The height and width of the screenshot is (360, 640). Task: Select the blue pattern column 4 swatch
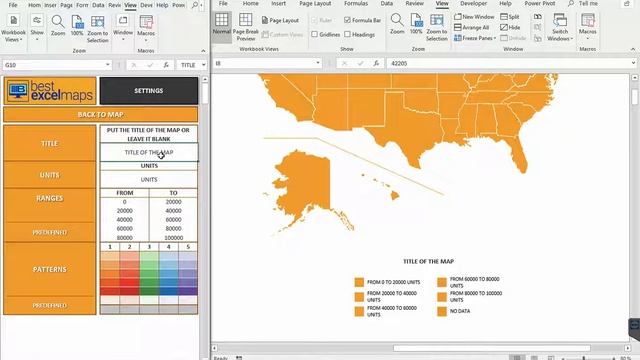tap(168, 273)
